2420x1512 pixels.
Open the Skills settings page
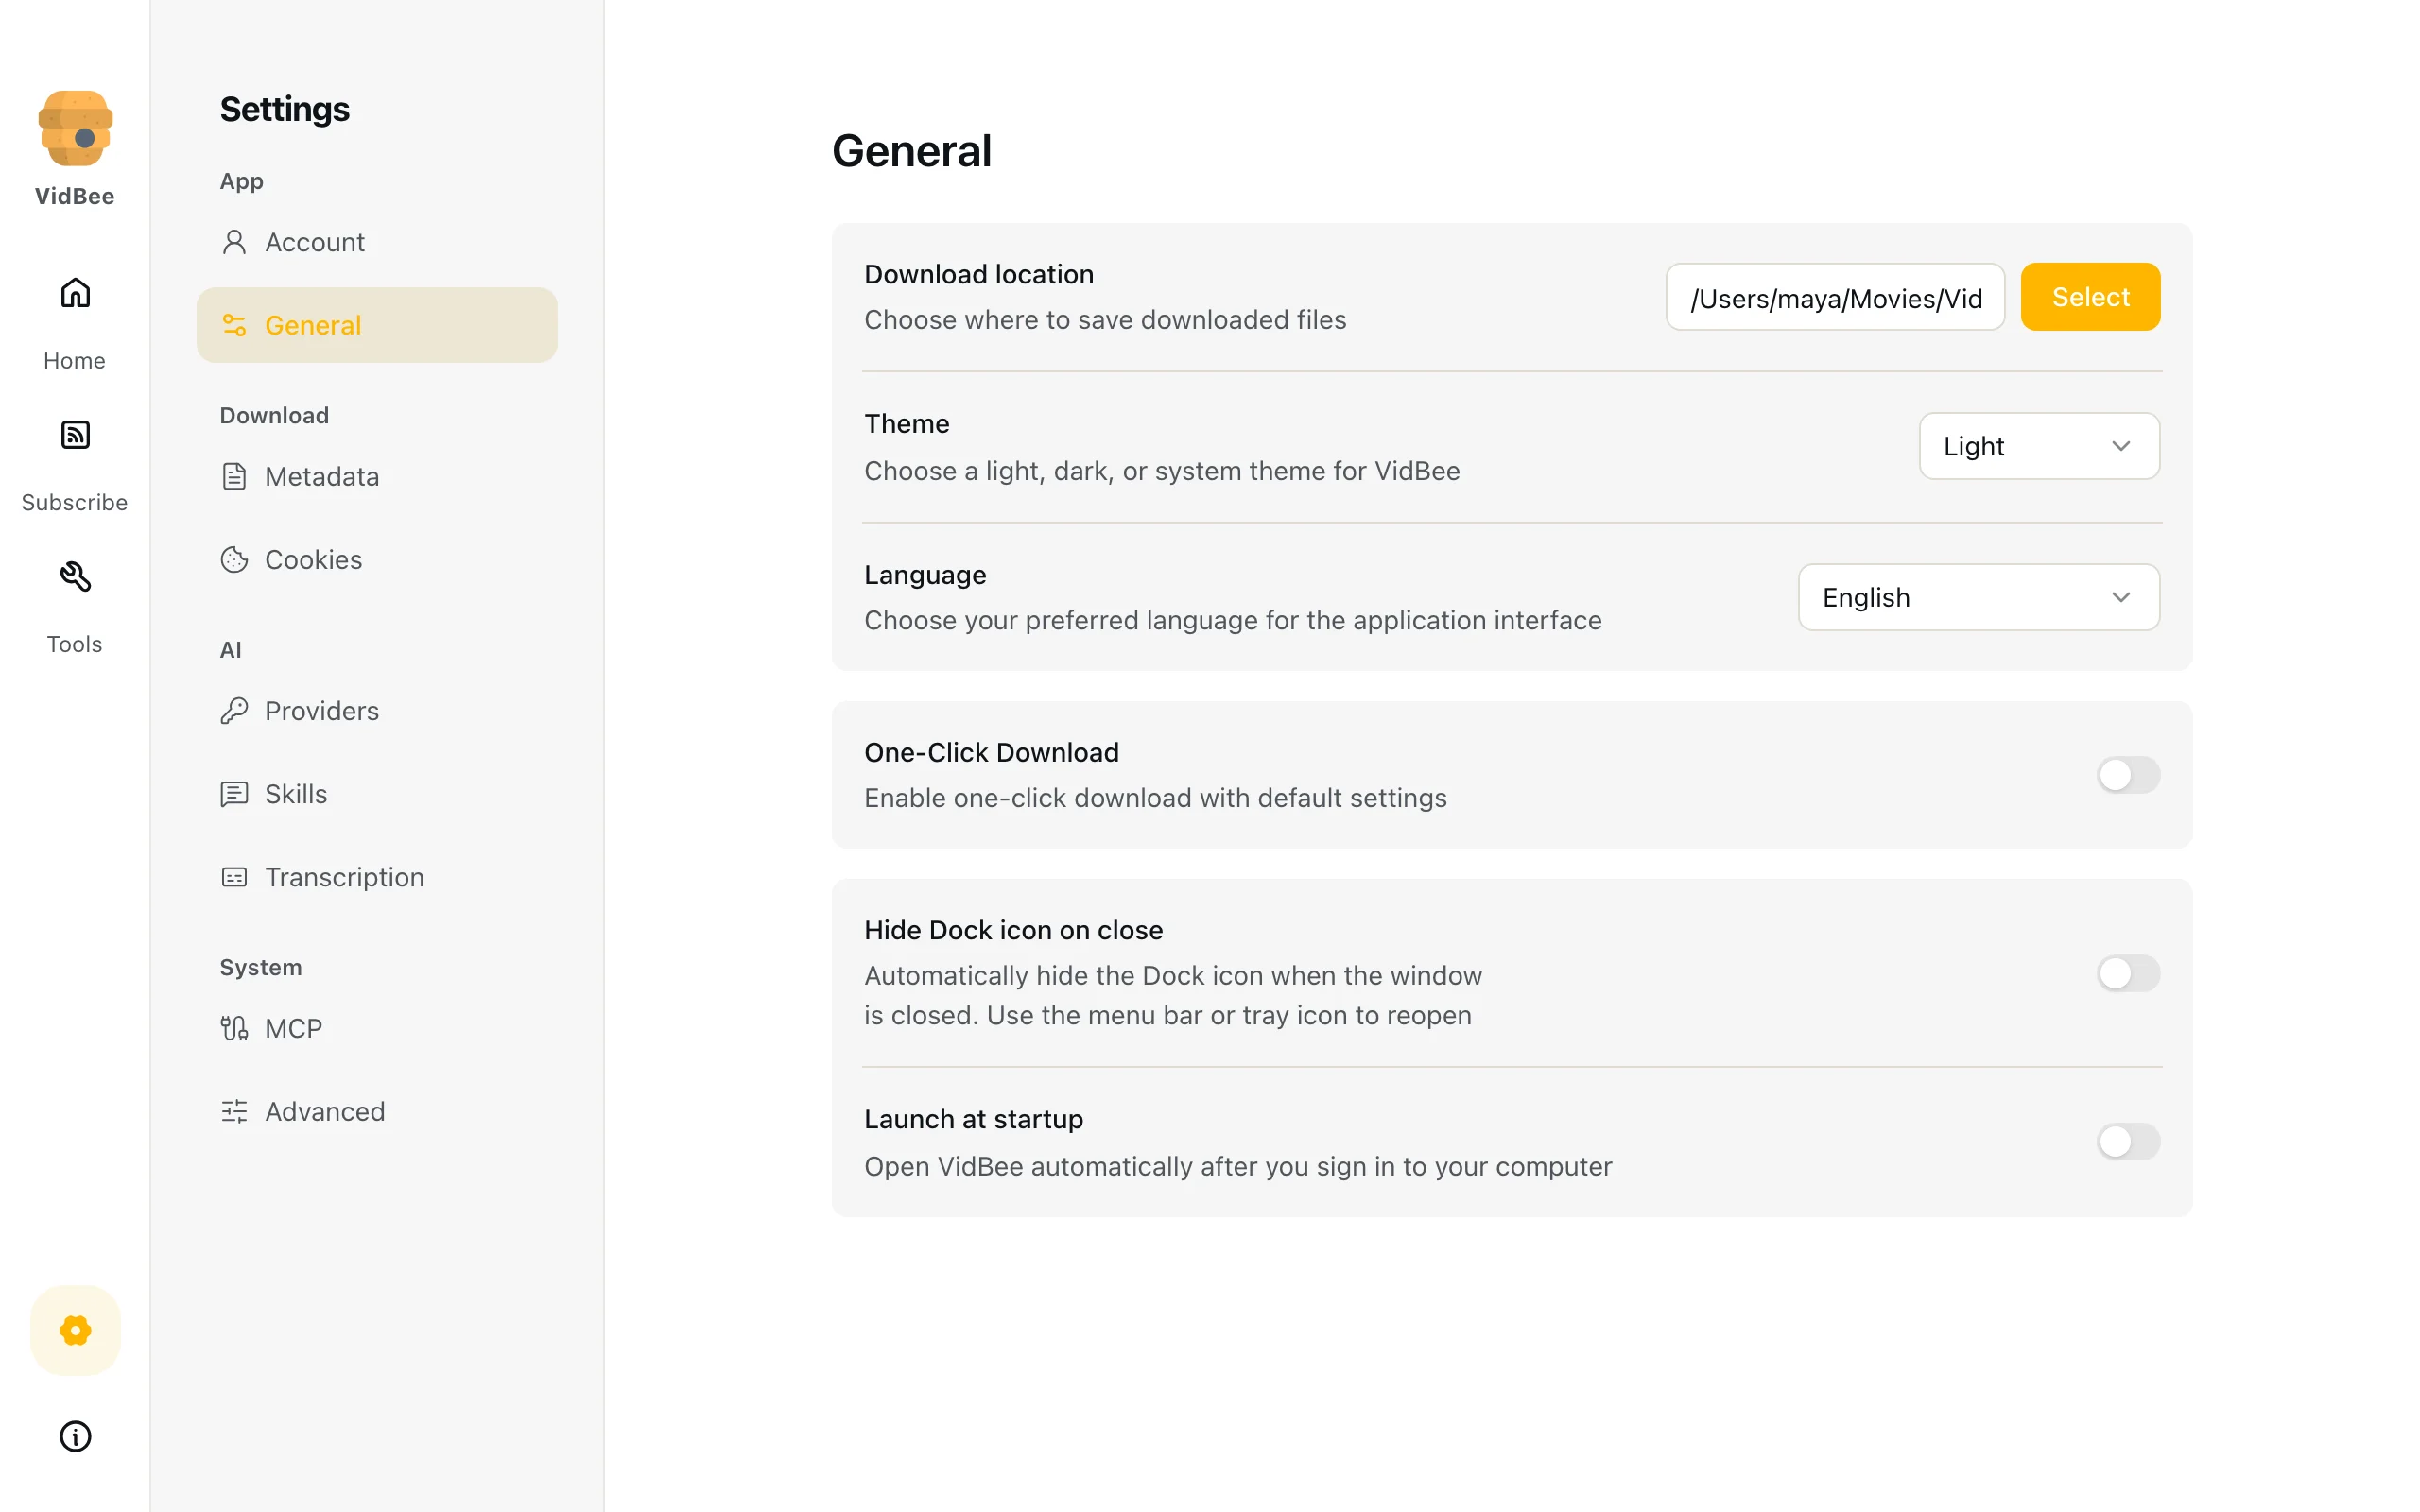(377, 793)
